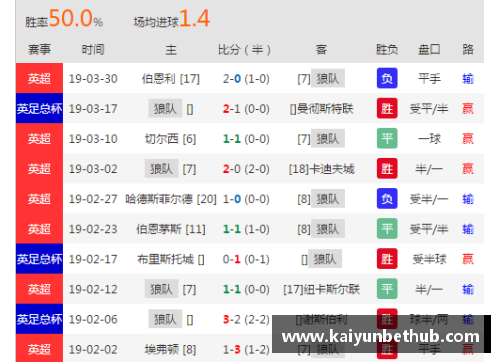Click the 平 result badge for 19-02-23
This screenshot has width=500, height=362.
tap(387, 229)
